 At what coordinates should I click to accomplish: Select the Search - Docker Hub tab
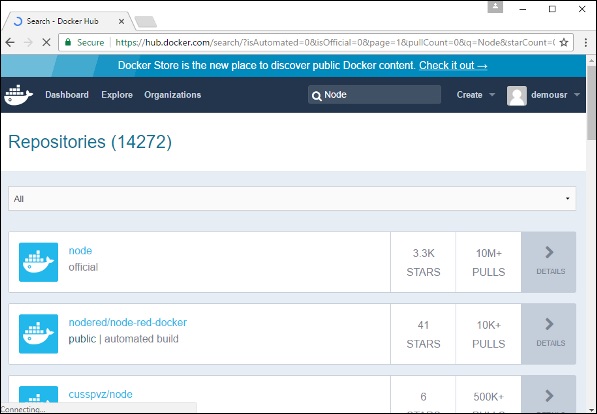click(x=68, y=21)
